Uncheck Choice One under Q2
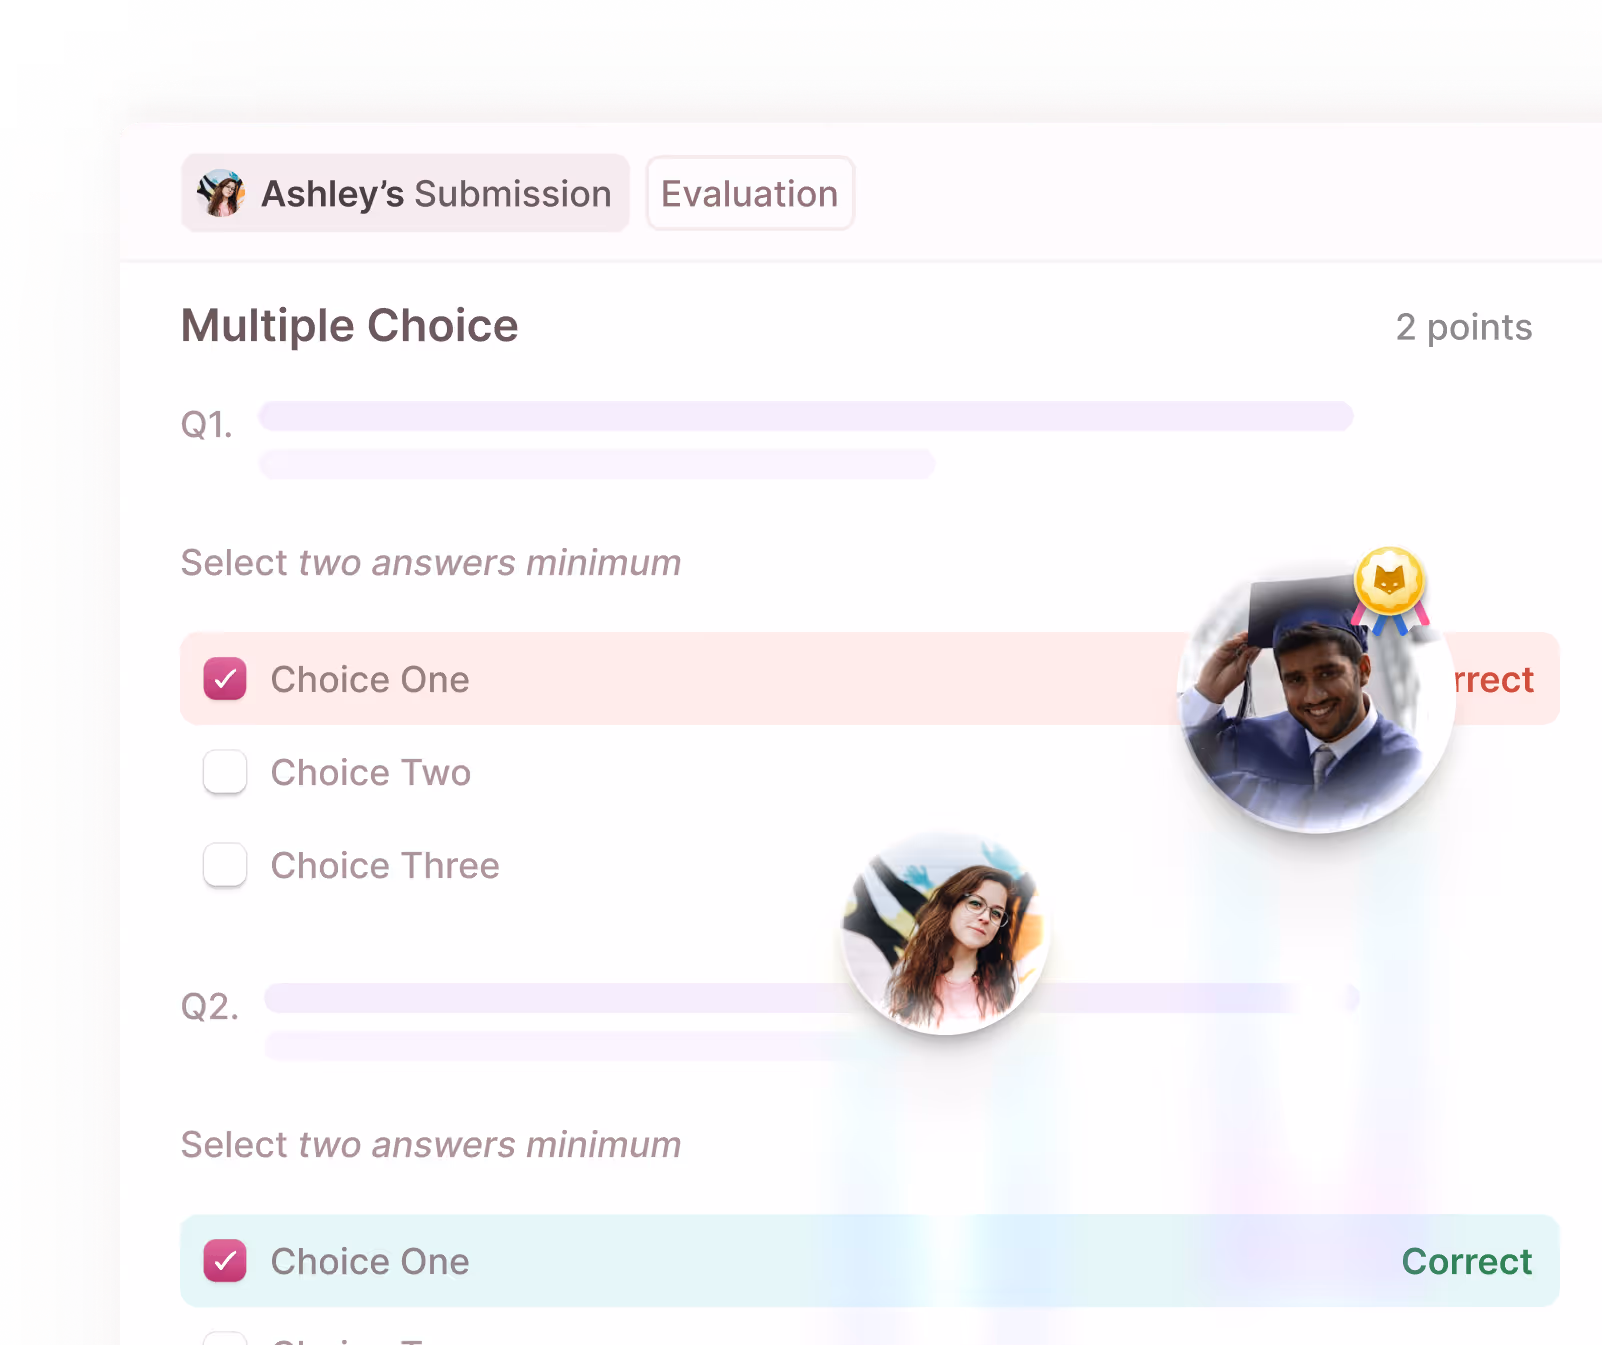 [x=225, y=1261]
